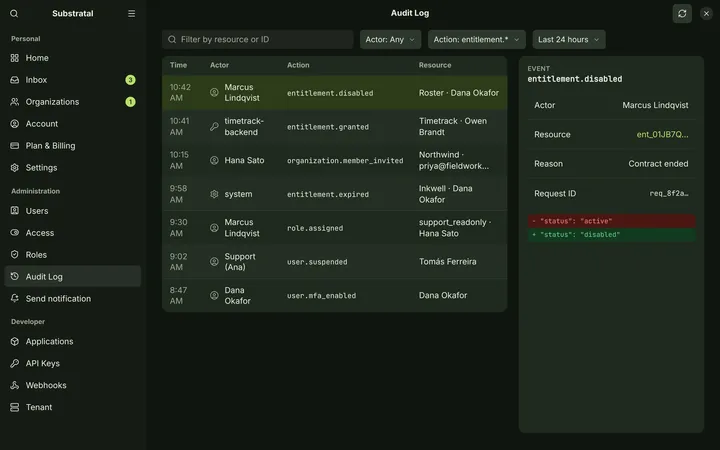Open Home in the sidebar

[73, 58]
